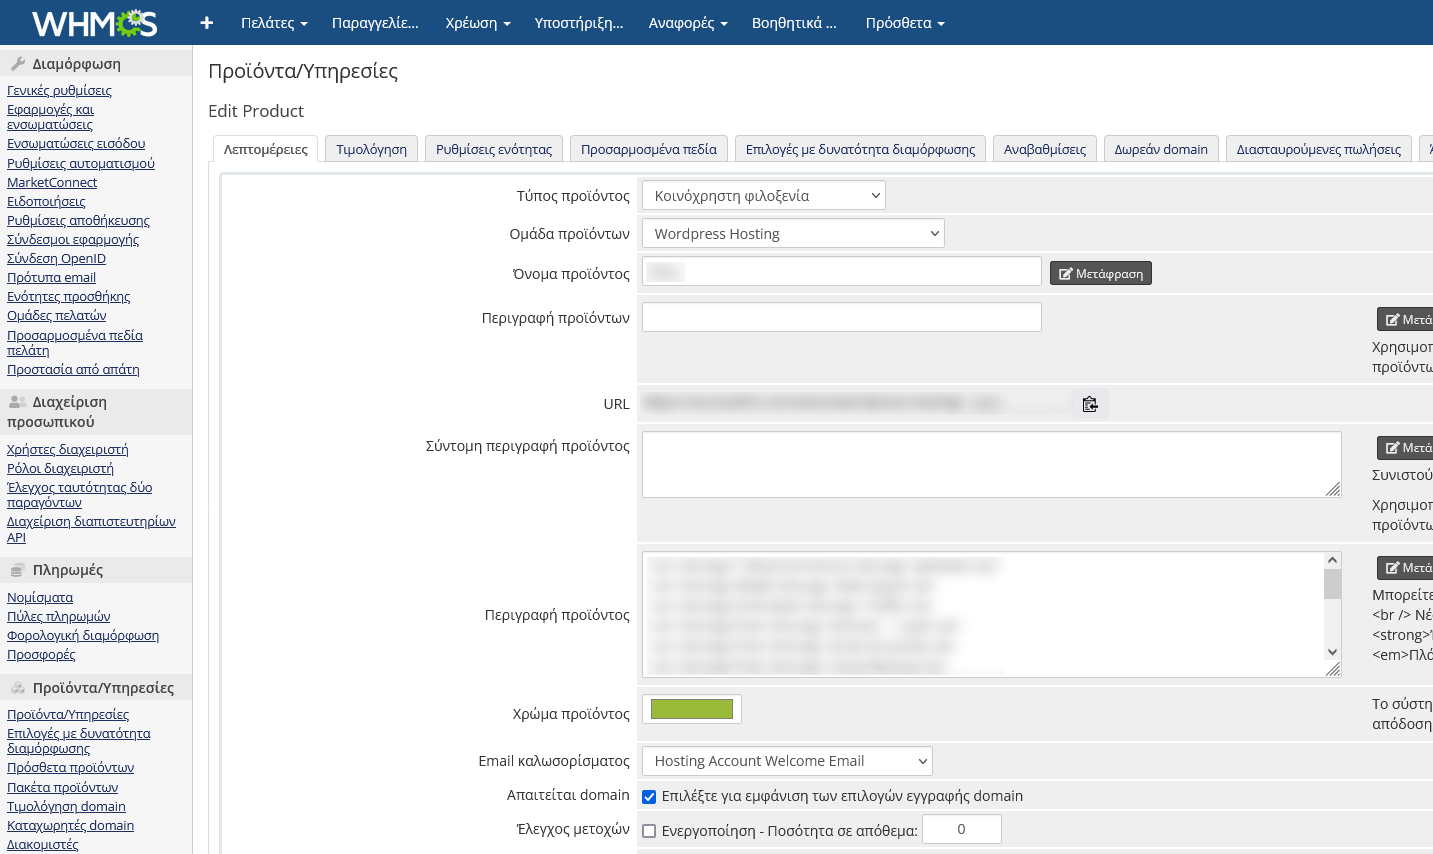Click the wrench icon beside Διαμόρφωση
Image resolution: width=1433 pixels, height=854 pixels.
[17, 64]
